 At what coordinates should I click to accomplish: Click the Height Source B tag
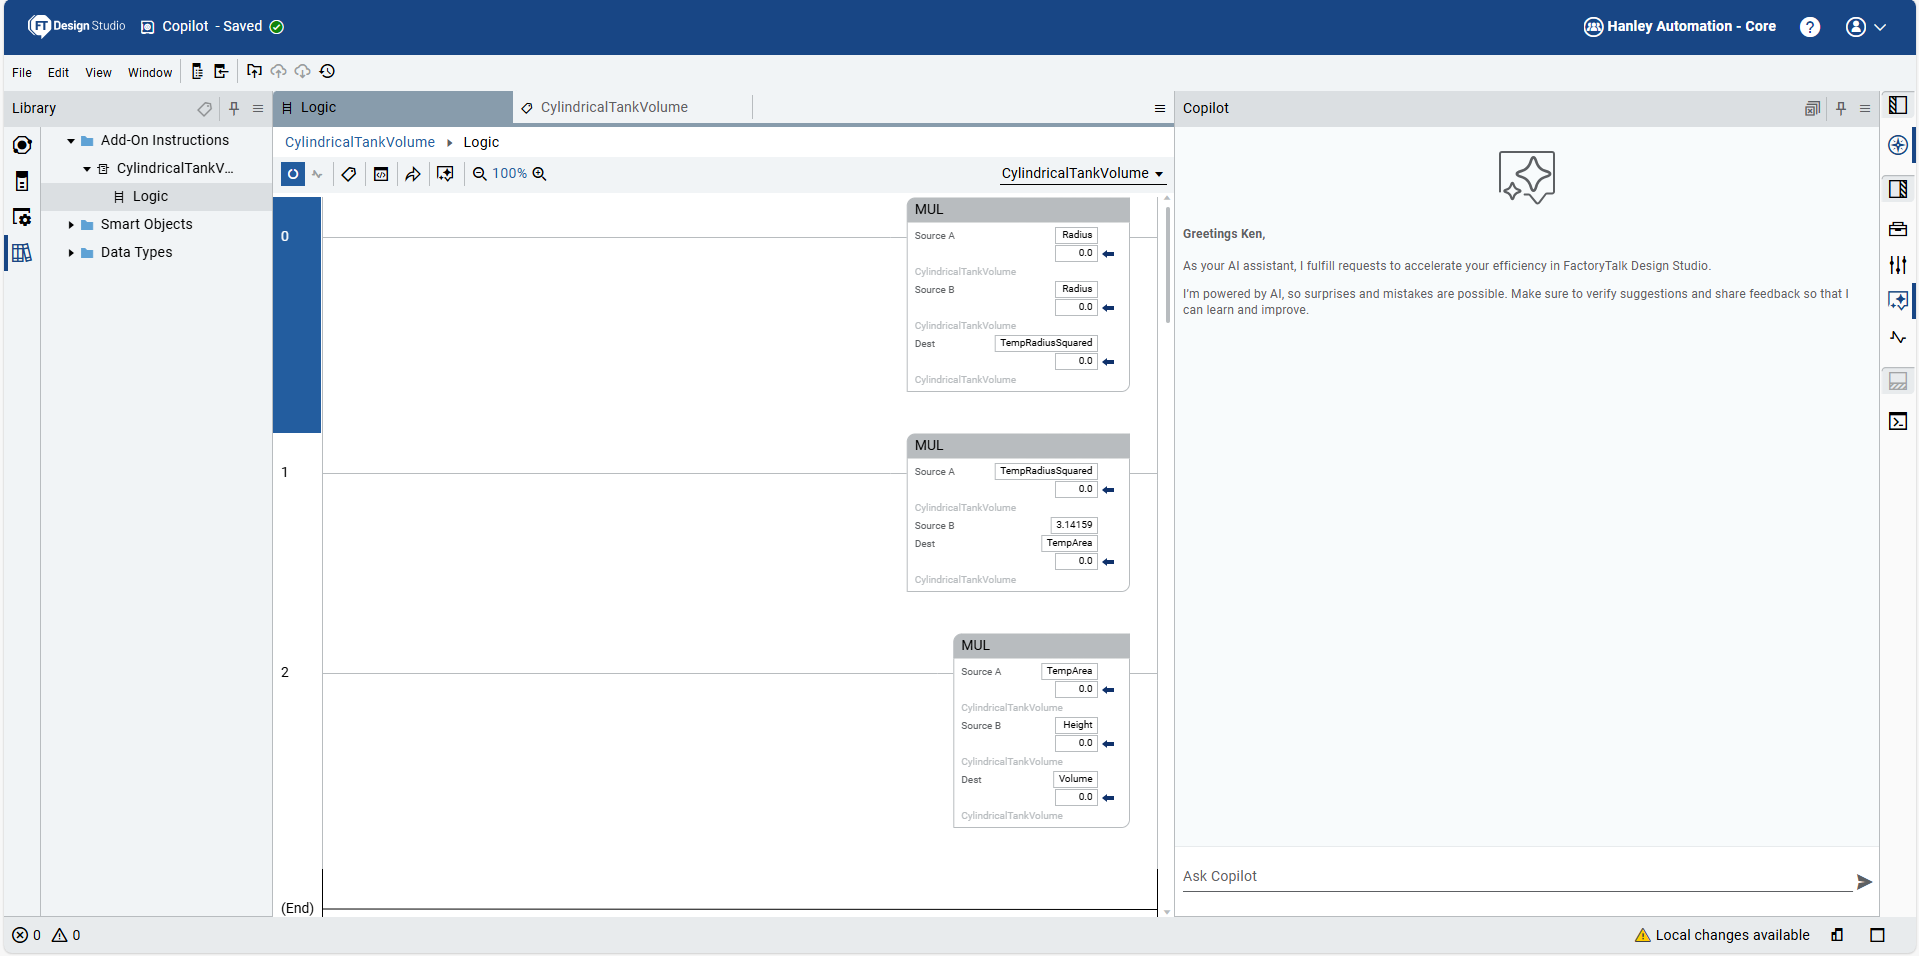(x=1077, y=725)
